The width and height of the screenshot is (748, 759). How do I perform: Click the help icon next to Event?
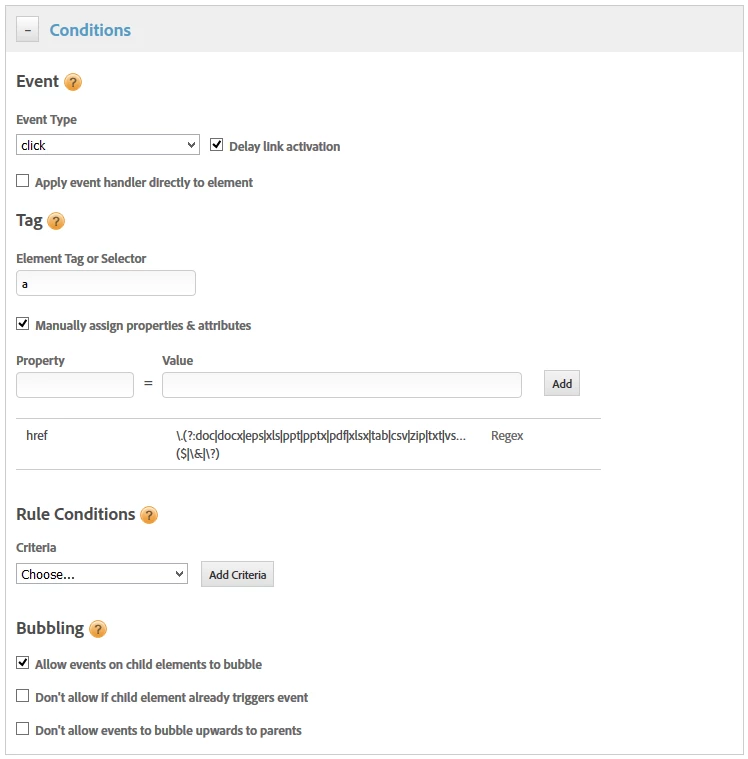[x=73, y=82]
